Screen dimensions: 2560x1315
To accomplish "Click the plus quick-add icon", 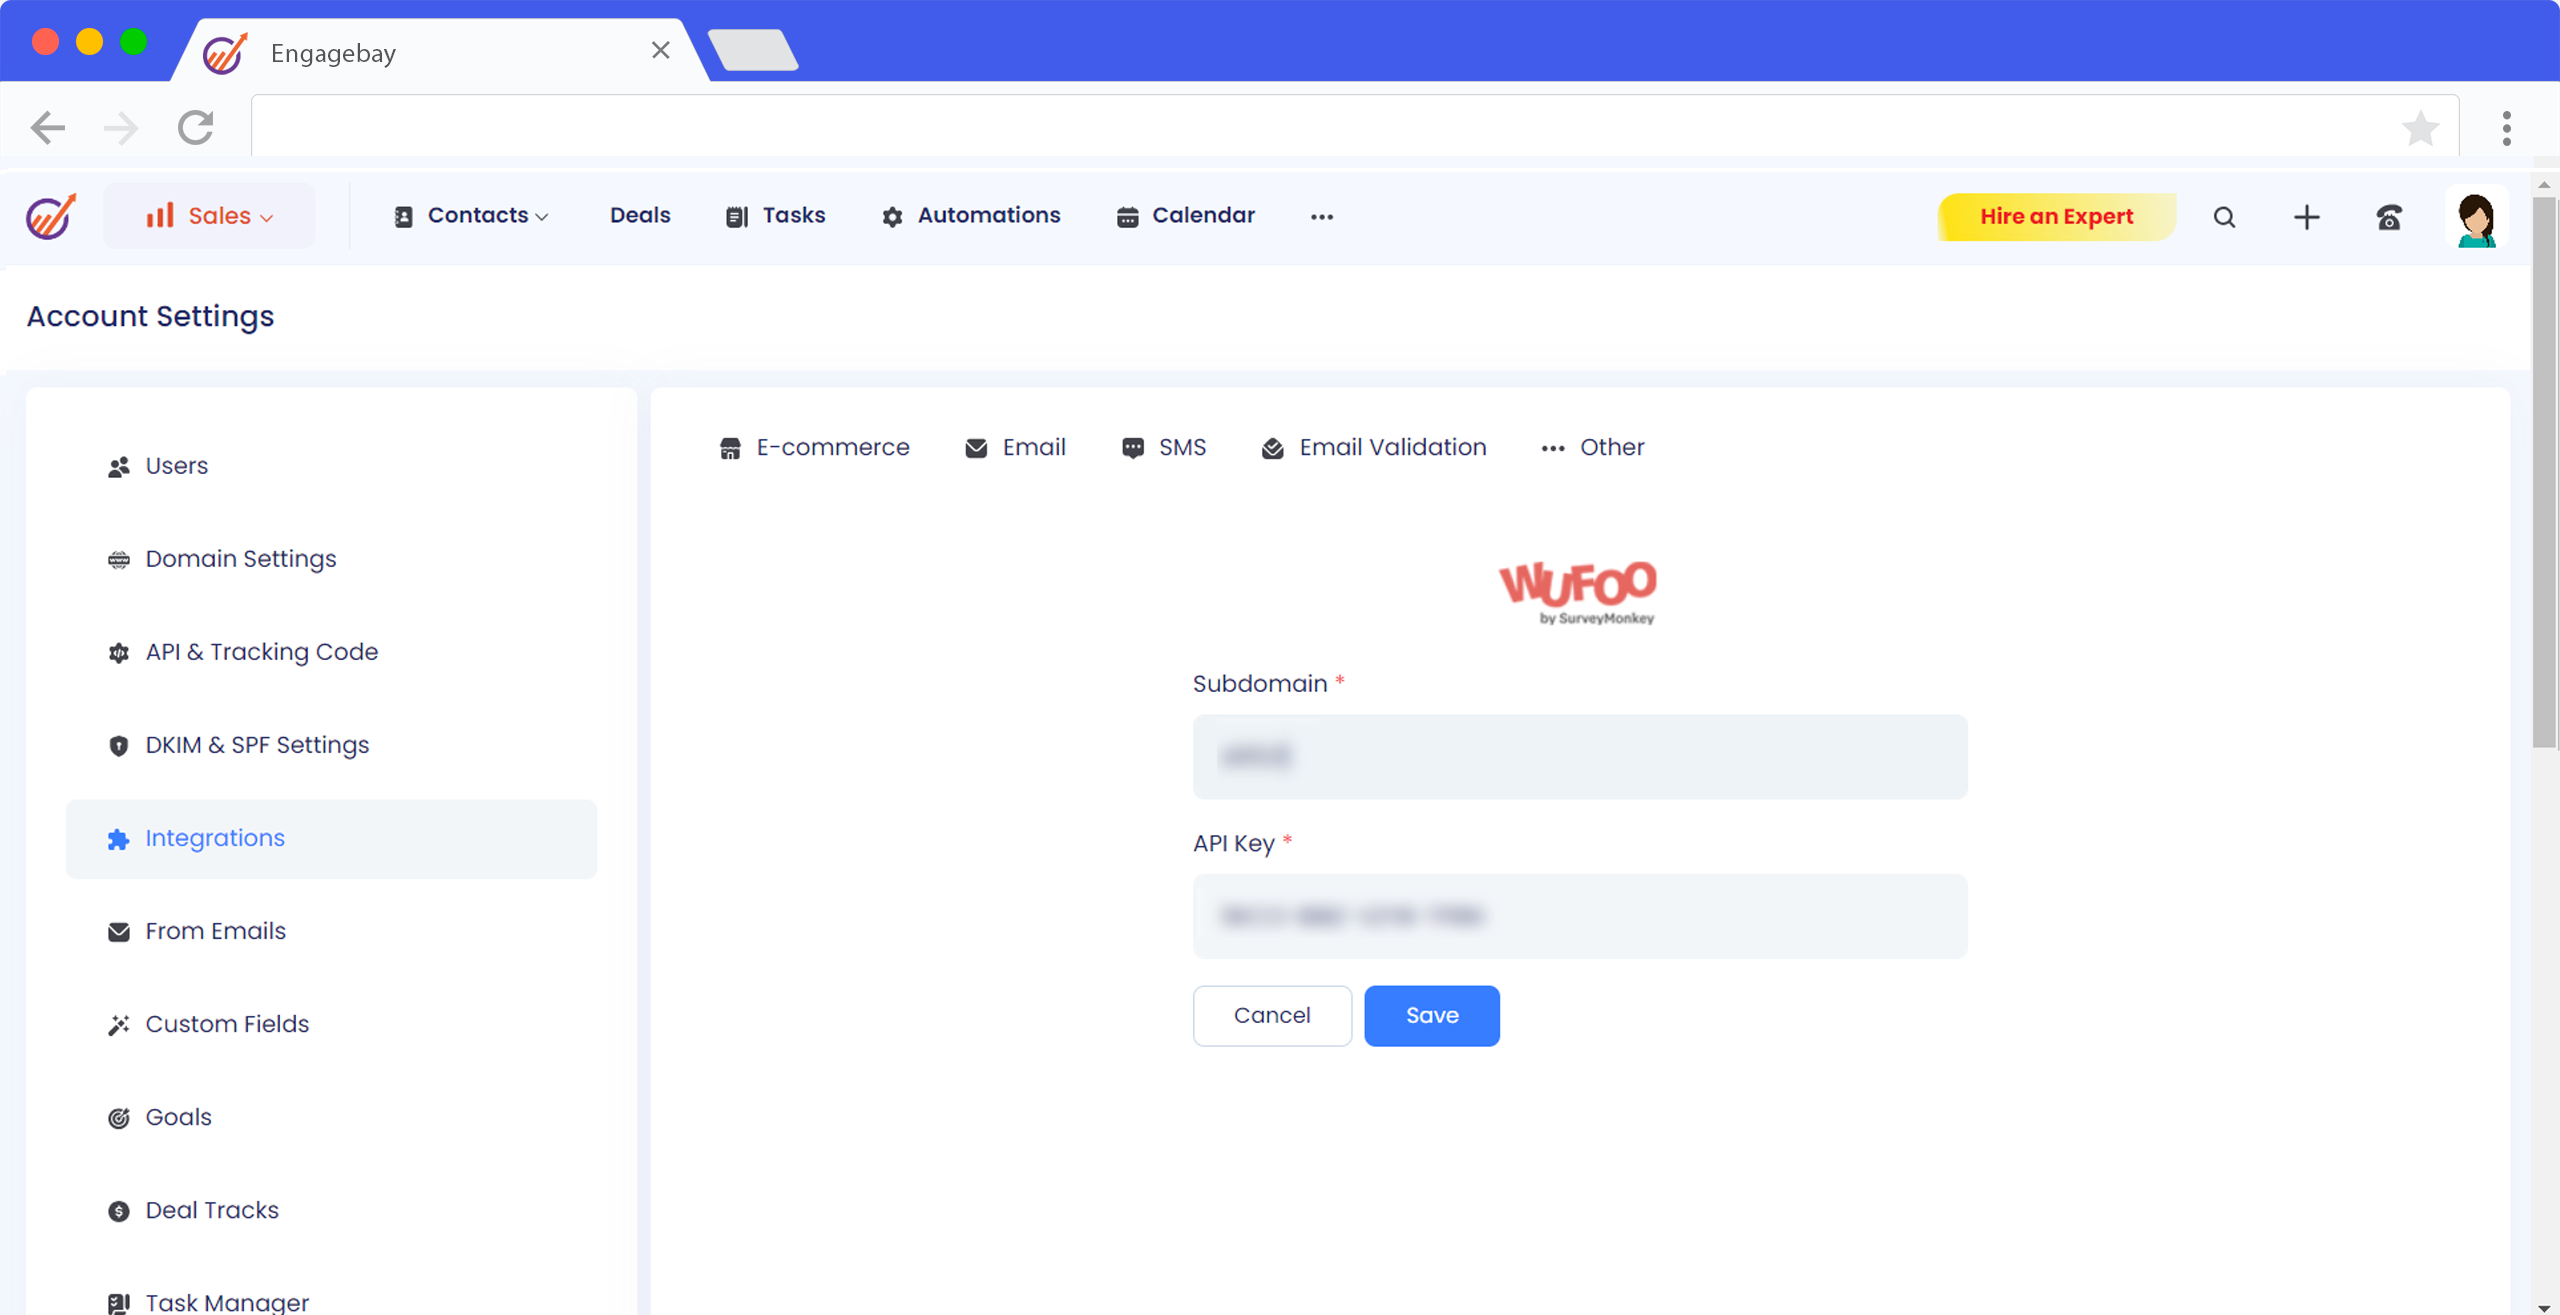I will pyautogui.click(x=2306, y=217).
